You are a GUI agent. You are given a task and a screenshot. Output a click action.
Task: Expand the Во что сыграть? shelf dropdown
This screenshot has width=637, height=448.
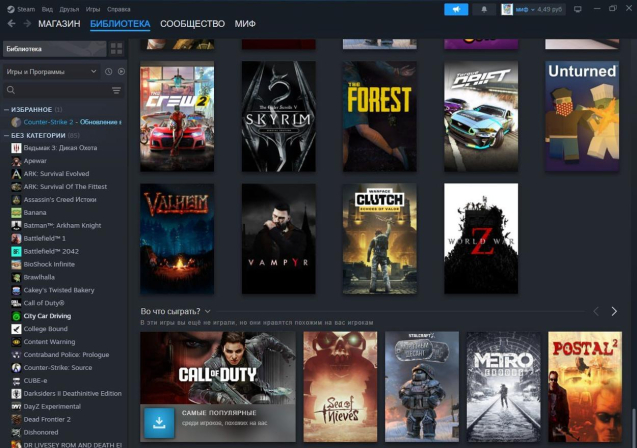click(x=207, y=312)
